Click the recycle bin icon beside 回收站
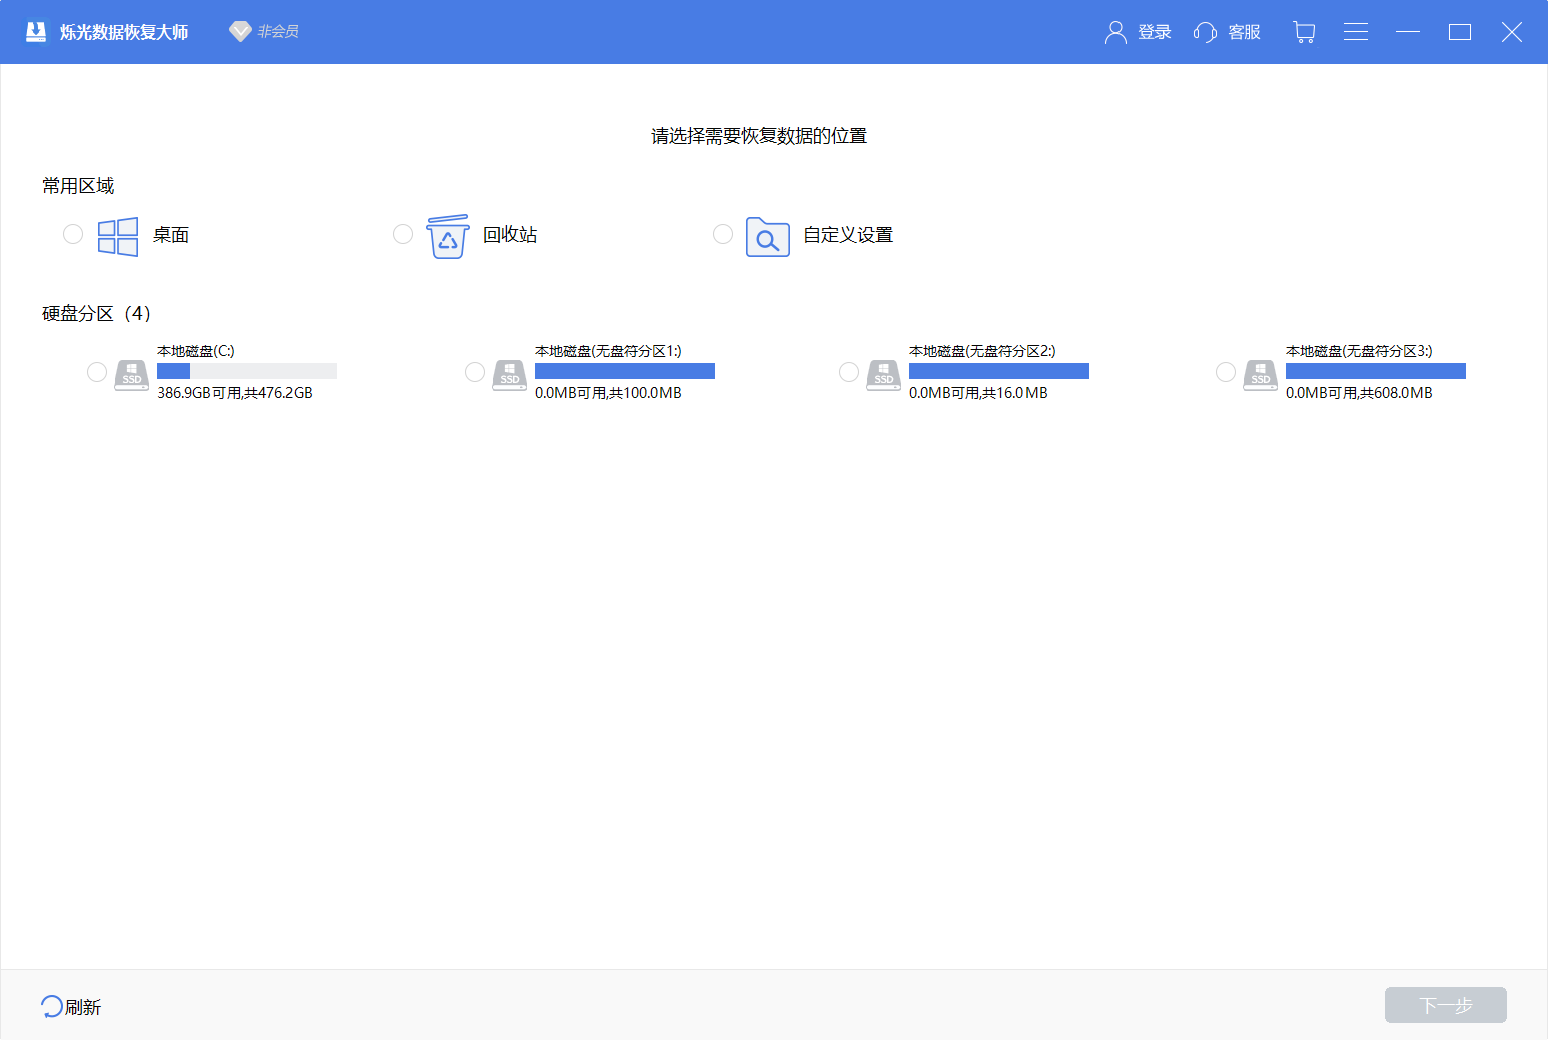Image resolution: width=1548 pixels, height=1040 pixels. click(448, 236)
